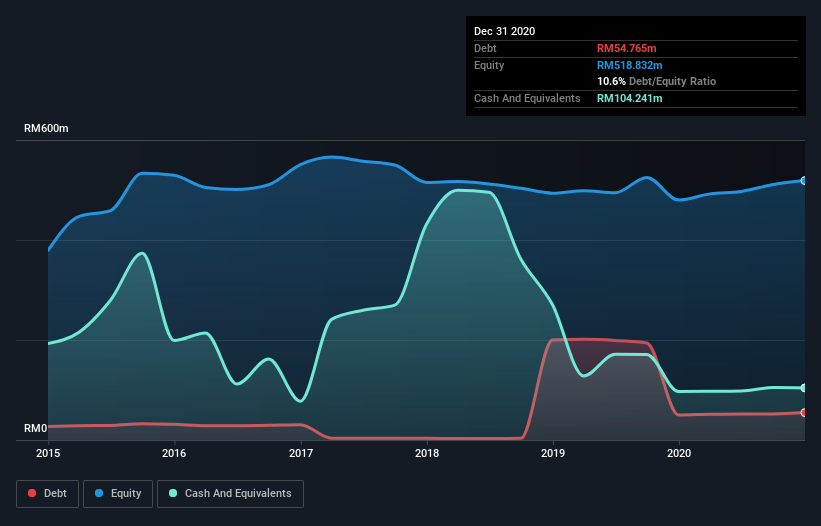Toggle Cash And Equivalents legend button
Image resolution: width=821 pixels, height=526 pixels.
pyautogui.click(x=230, y=494)
